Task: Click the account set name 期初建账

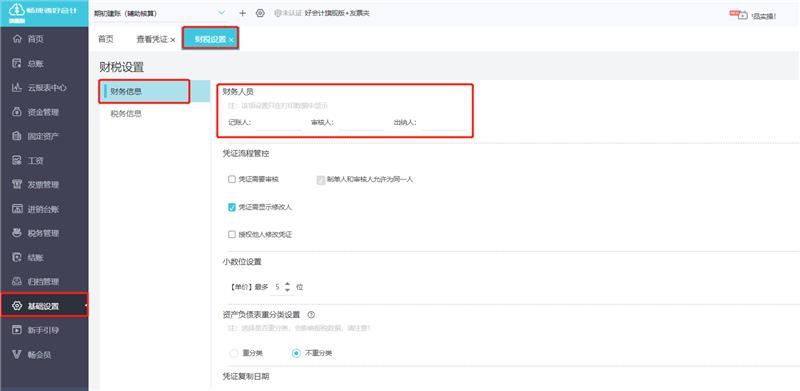Action: (125, 14)
